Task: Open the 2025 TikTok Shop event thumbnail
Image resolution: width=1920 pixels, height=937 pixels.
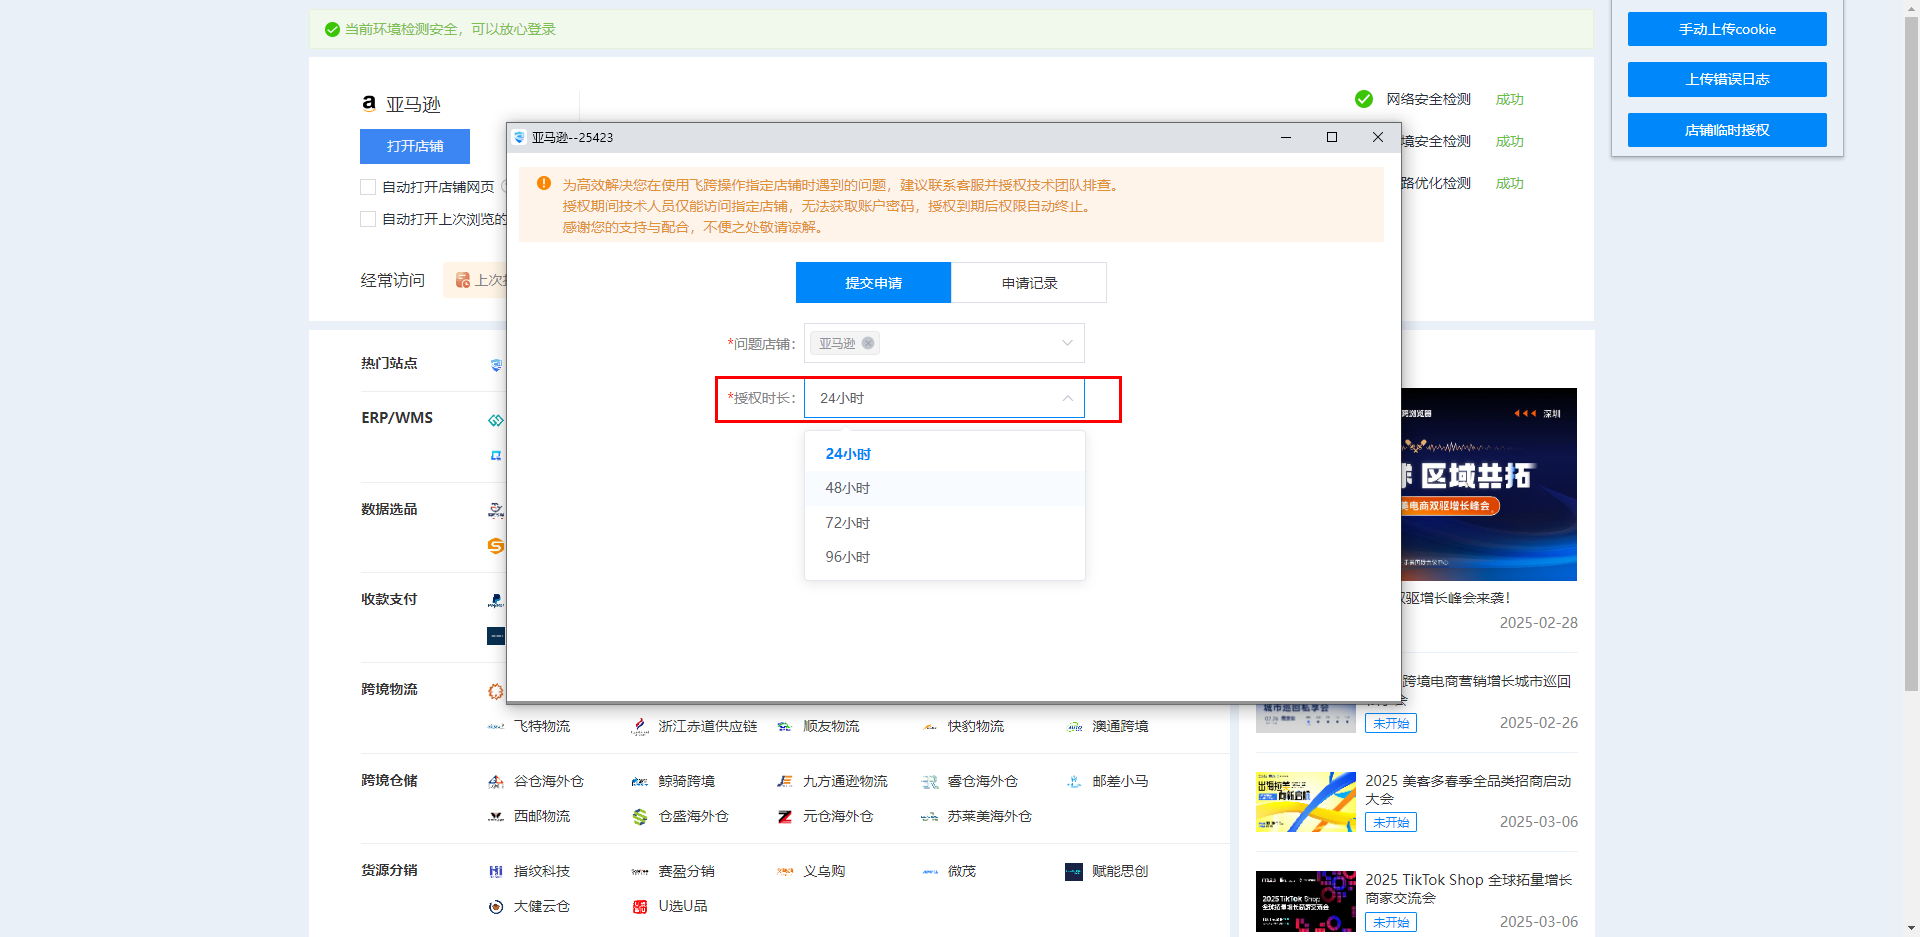Action: pyautogui.click(x=1305, y=901)
